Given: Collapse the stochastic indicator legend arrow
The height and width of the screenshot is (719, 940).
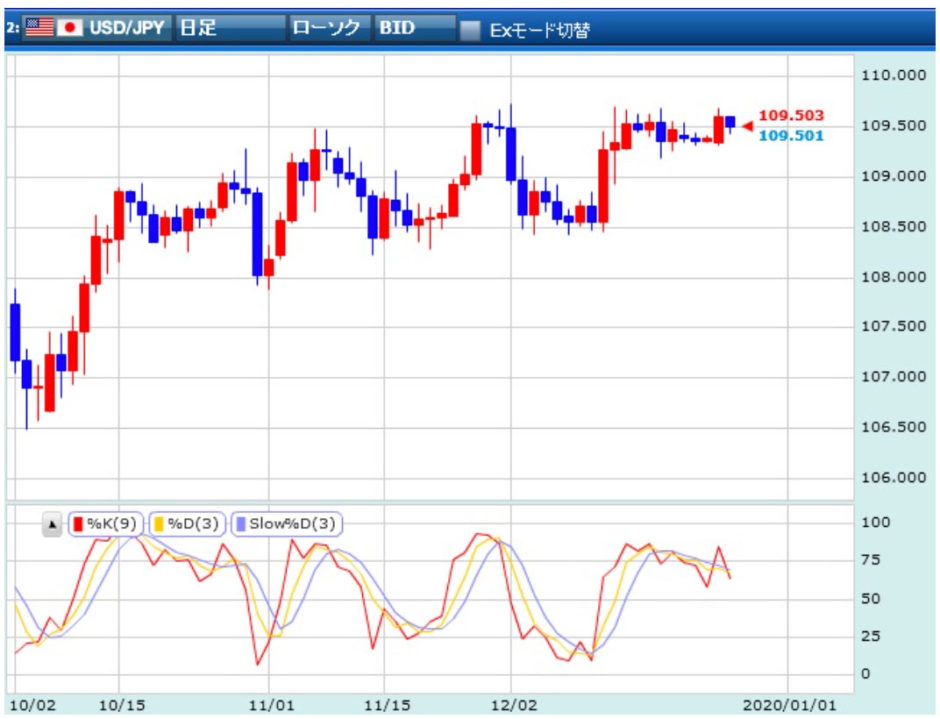Looking at the screenshot, I should 52,525.
